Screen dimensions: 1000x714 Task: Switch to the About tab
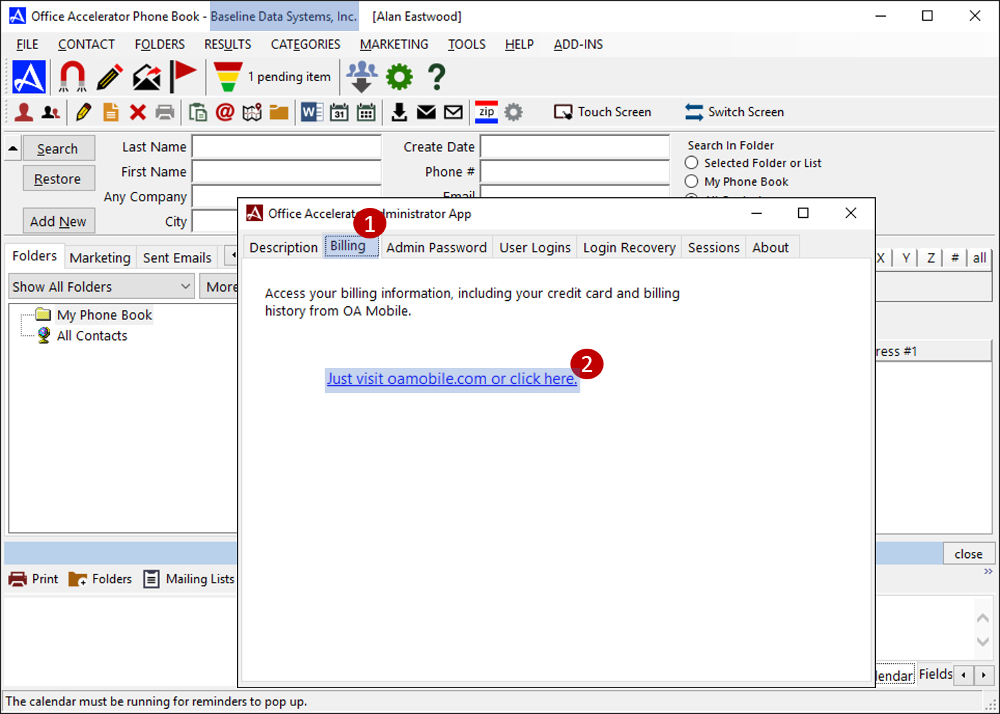click(x=770, y=247)
